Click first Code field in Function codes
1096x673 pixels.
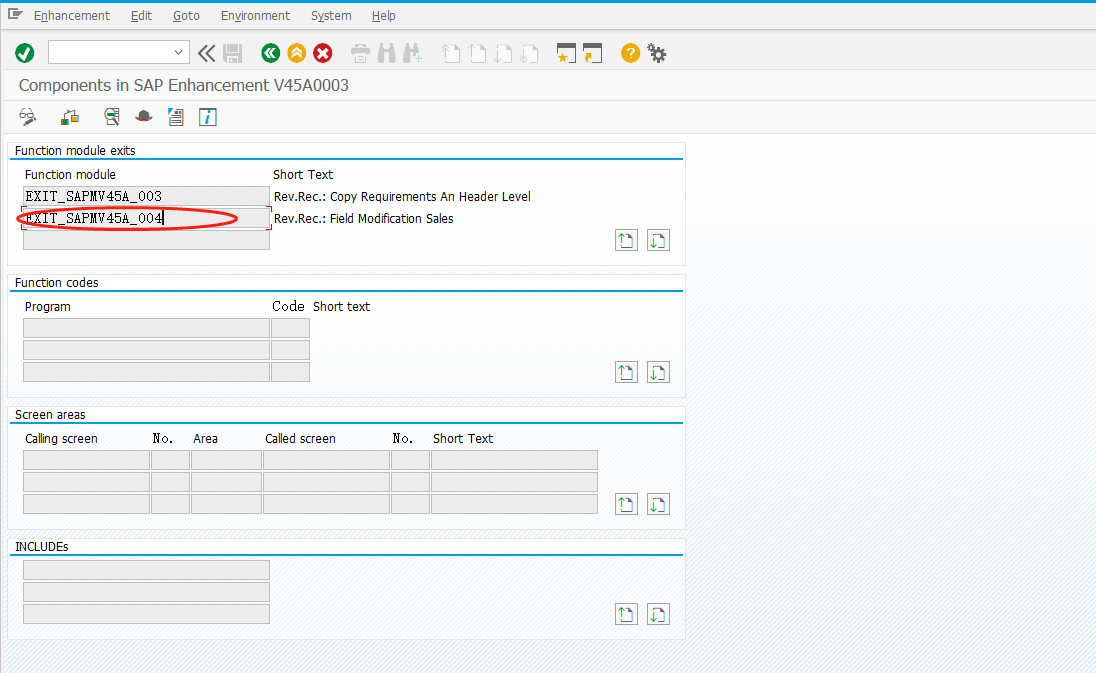tap(290, 328)
